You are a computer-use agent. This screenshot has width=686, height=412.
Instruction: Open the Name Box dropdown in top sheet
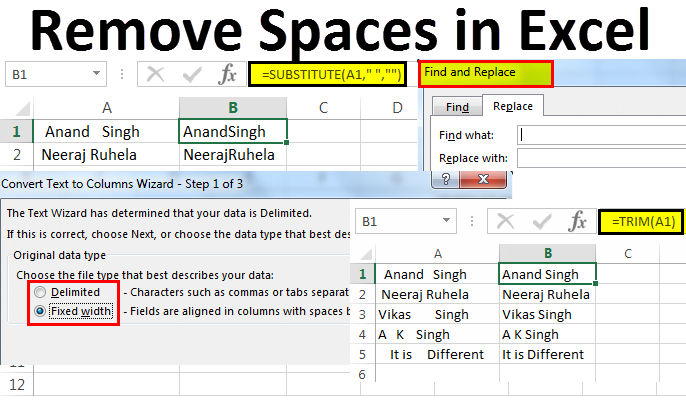click(96, 73)
